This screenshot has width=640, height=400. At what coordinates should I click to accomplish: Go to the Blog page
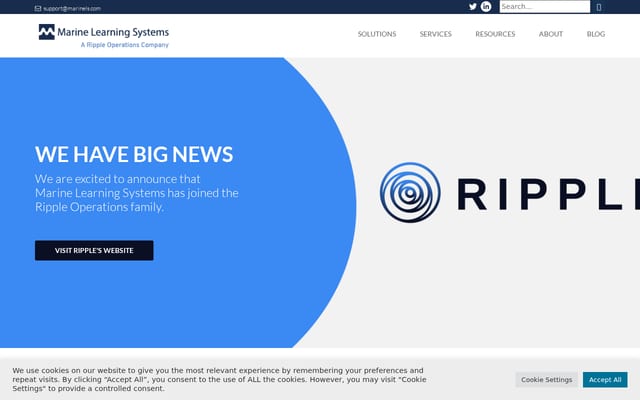point(596,34)
